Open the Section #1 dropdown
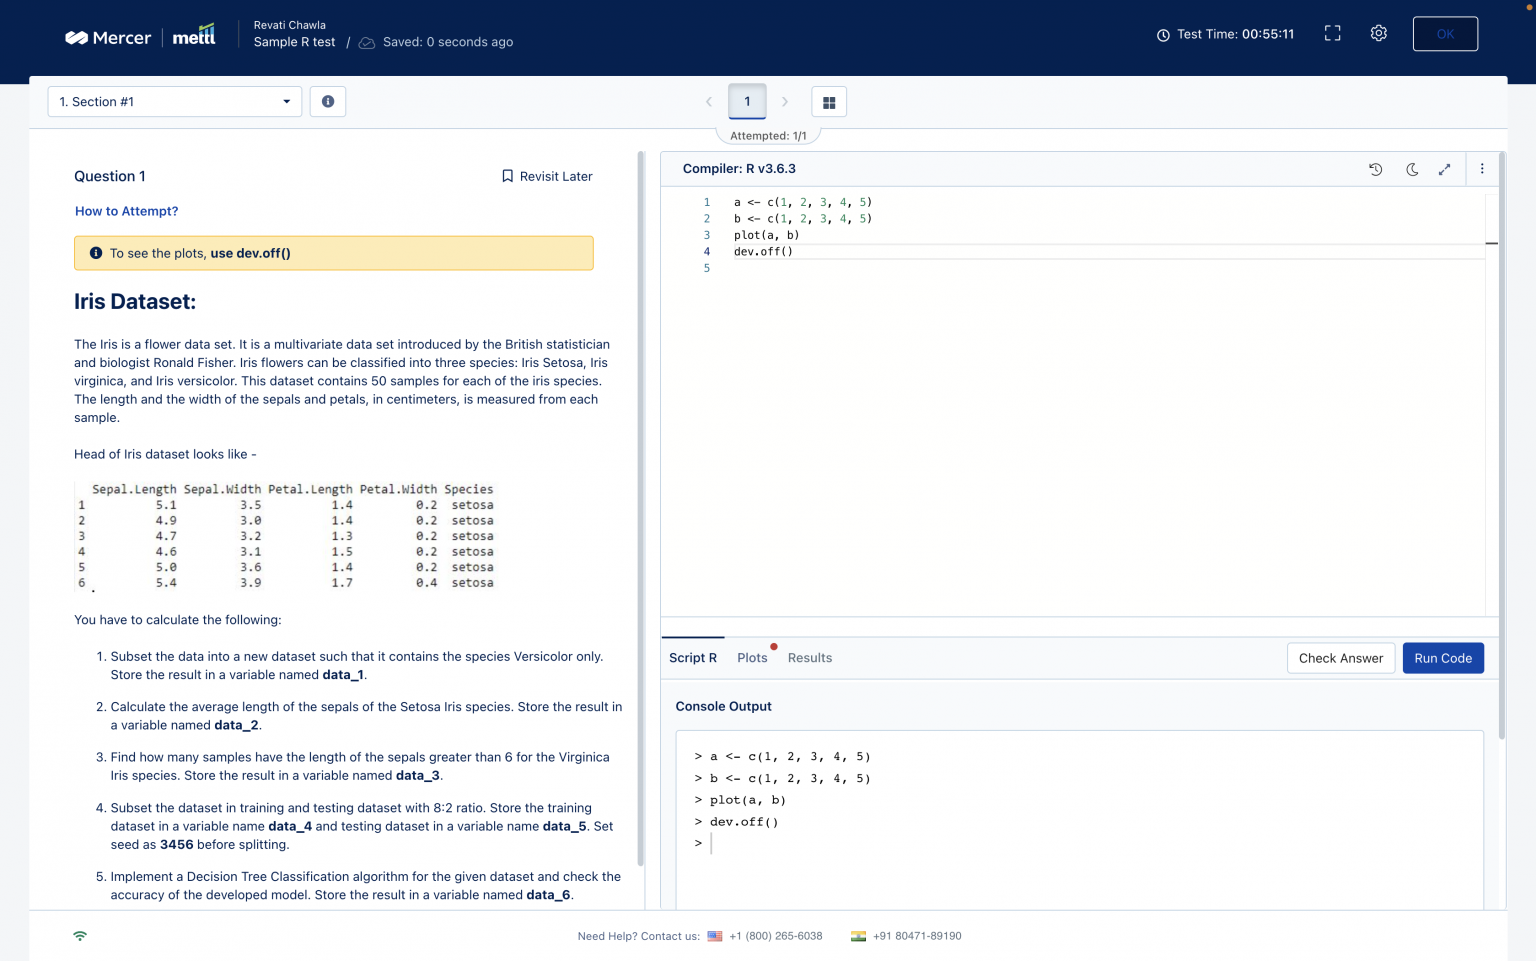 (174, 101)
